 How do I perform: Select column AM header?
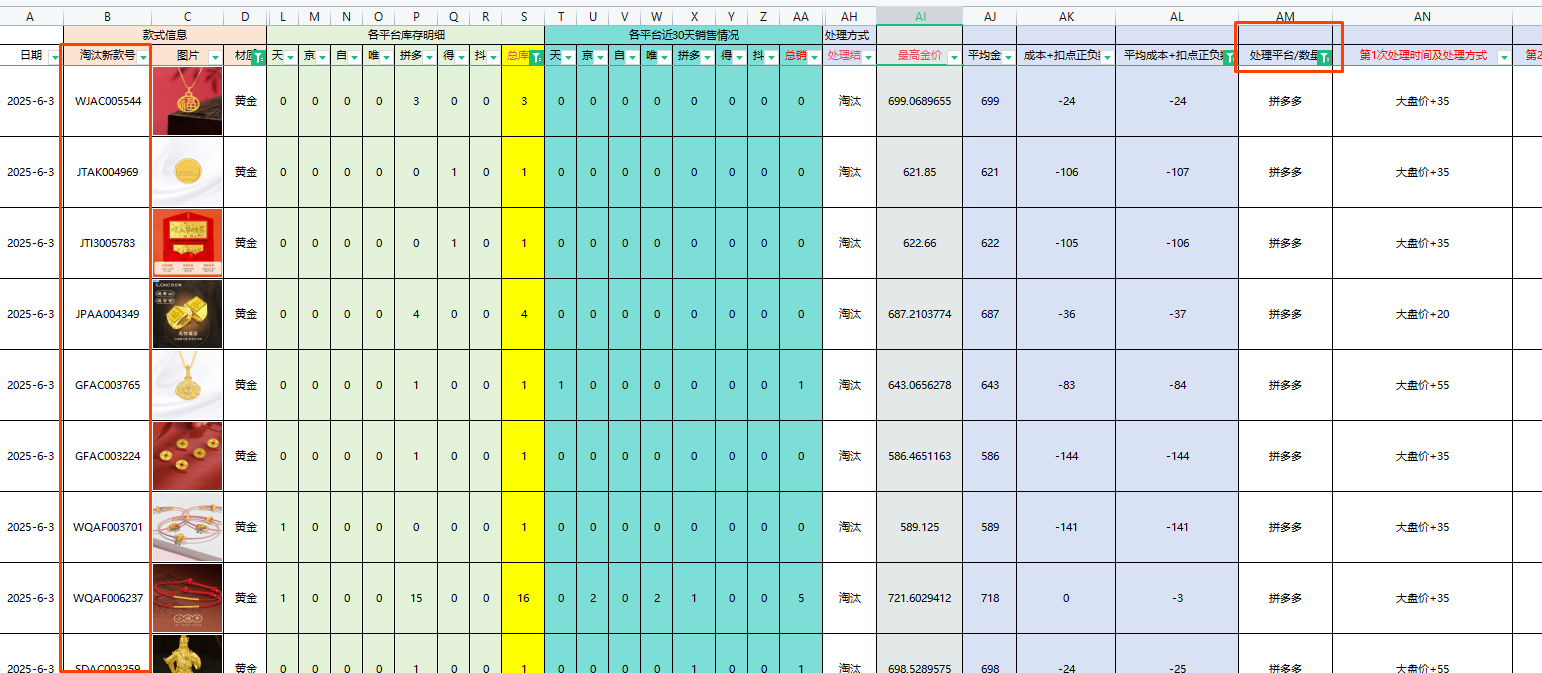point(1285,17)
